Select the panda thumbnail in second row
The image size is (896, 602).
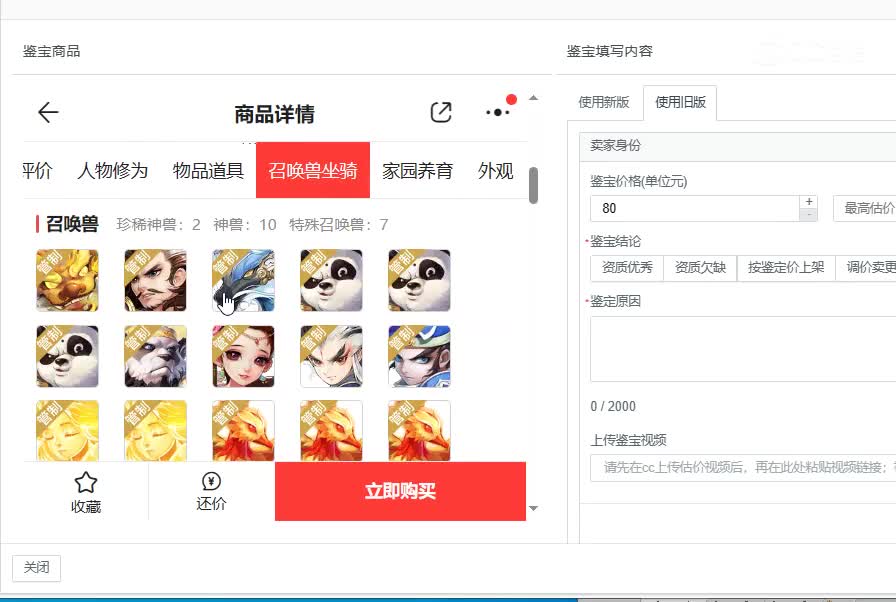pos(67,356)
